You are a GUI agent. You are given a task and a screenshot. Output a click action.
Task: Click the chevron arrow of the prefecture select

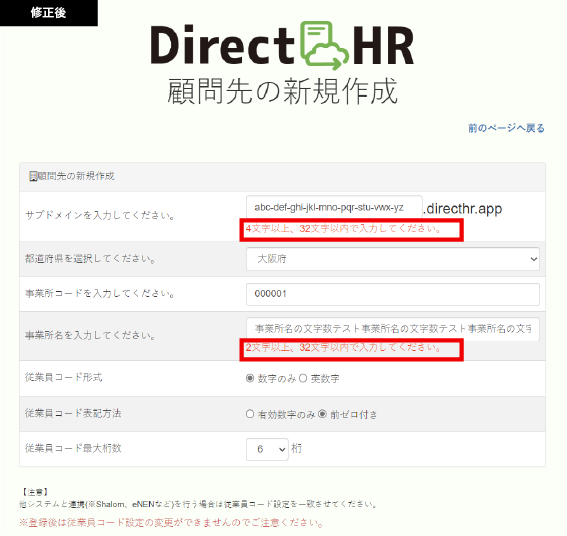point(533,259)
